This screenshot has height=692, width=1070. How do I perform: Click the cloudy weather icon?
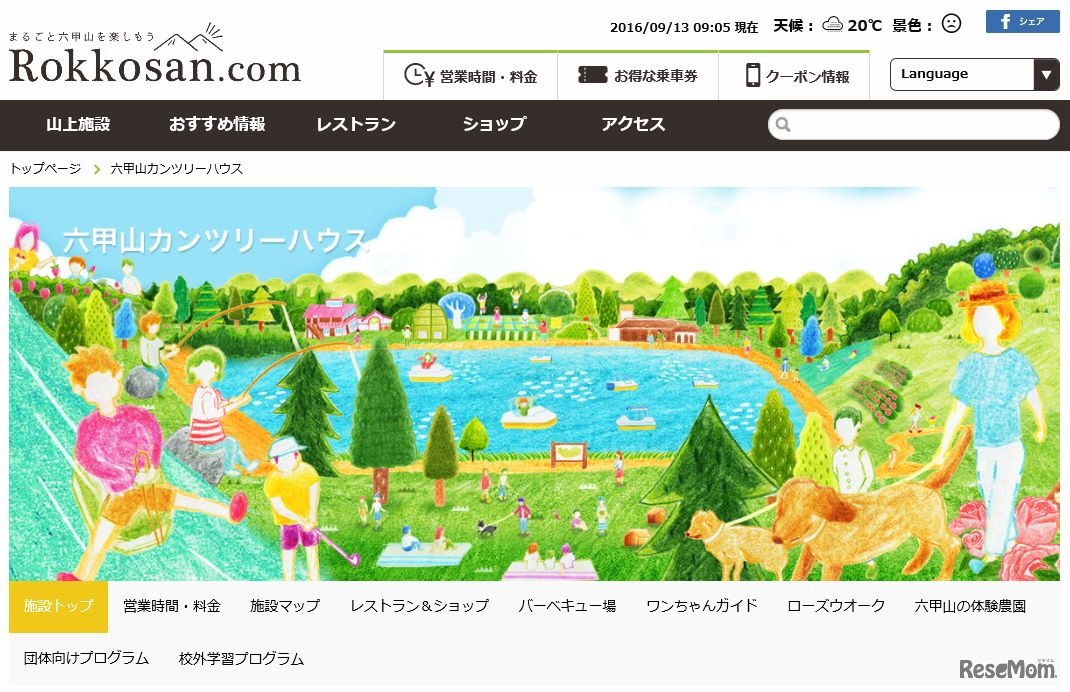pyautogui.click(x=833, y=25)
